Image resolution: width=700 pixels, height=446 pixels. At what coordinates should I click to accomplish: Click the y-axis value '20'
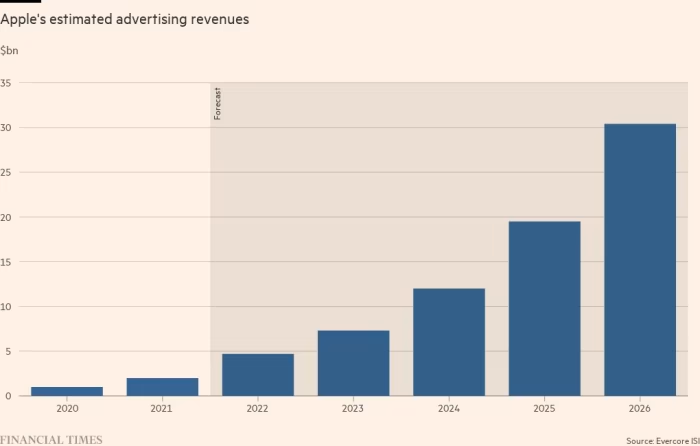click(5, 217)
